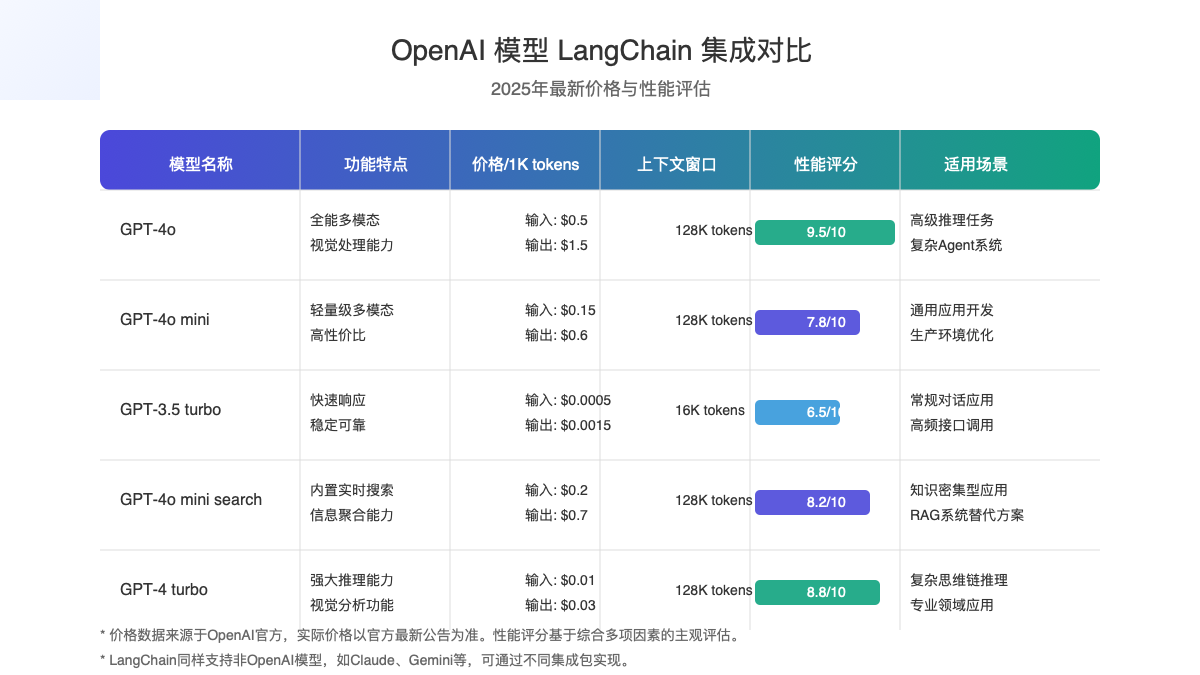Click the 6.5/10 performance score bar

(x=797, y=412)
